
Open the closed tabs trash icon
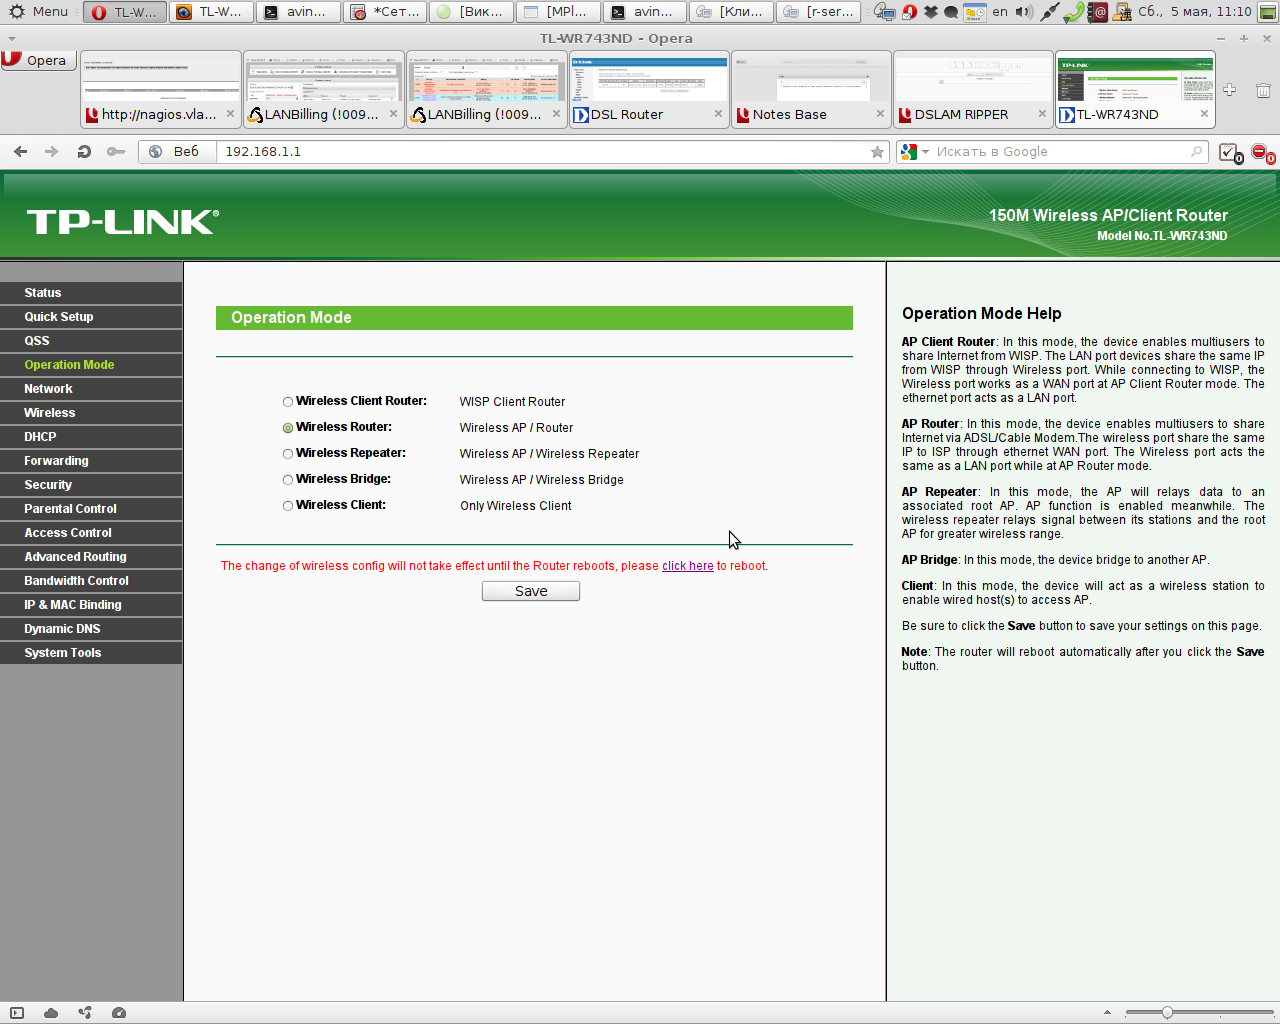1263,90
